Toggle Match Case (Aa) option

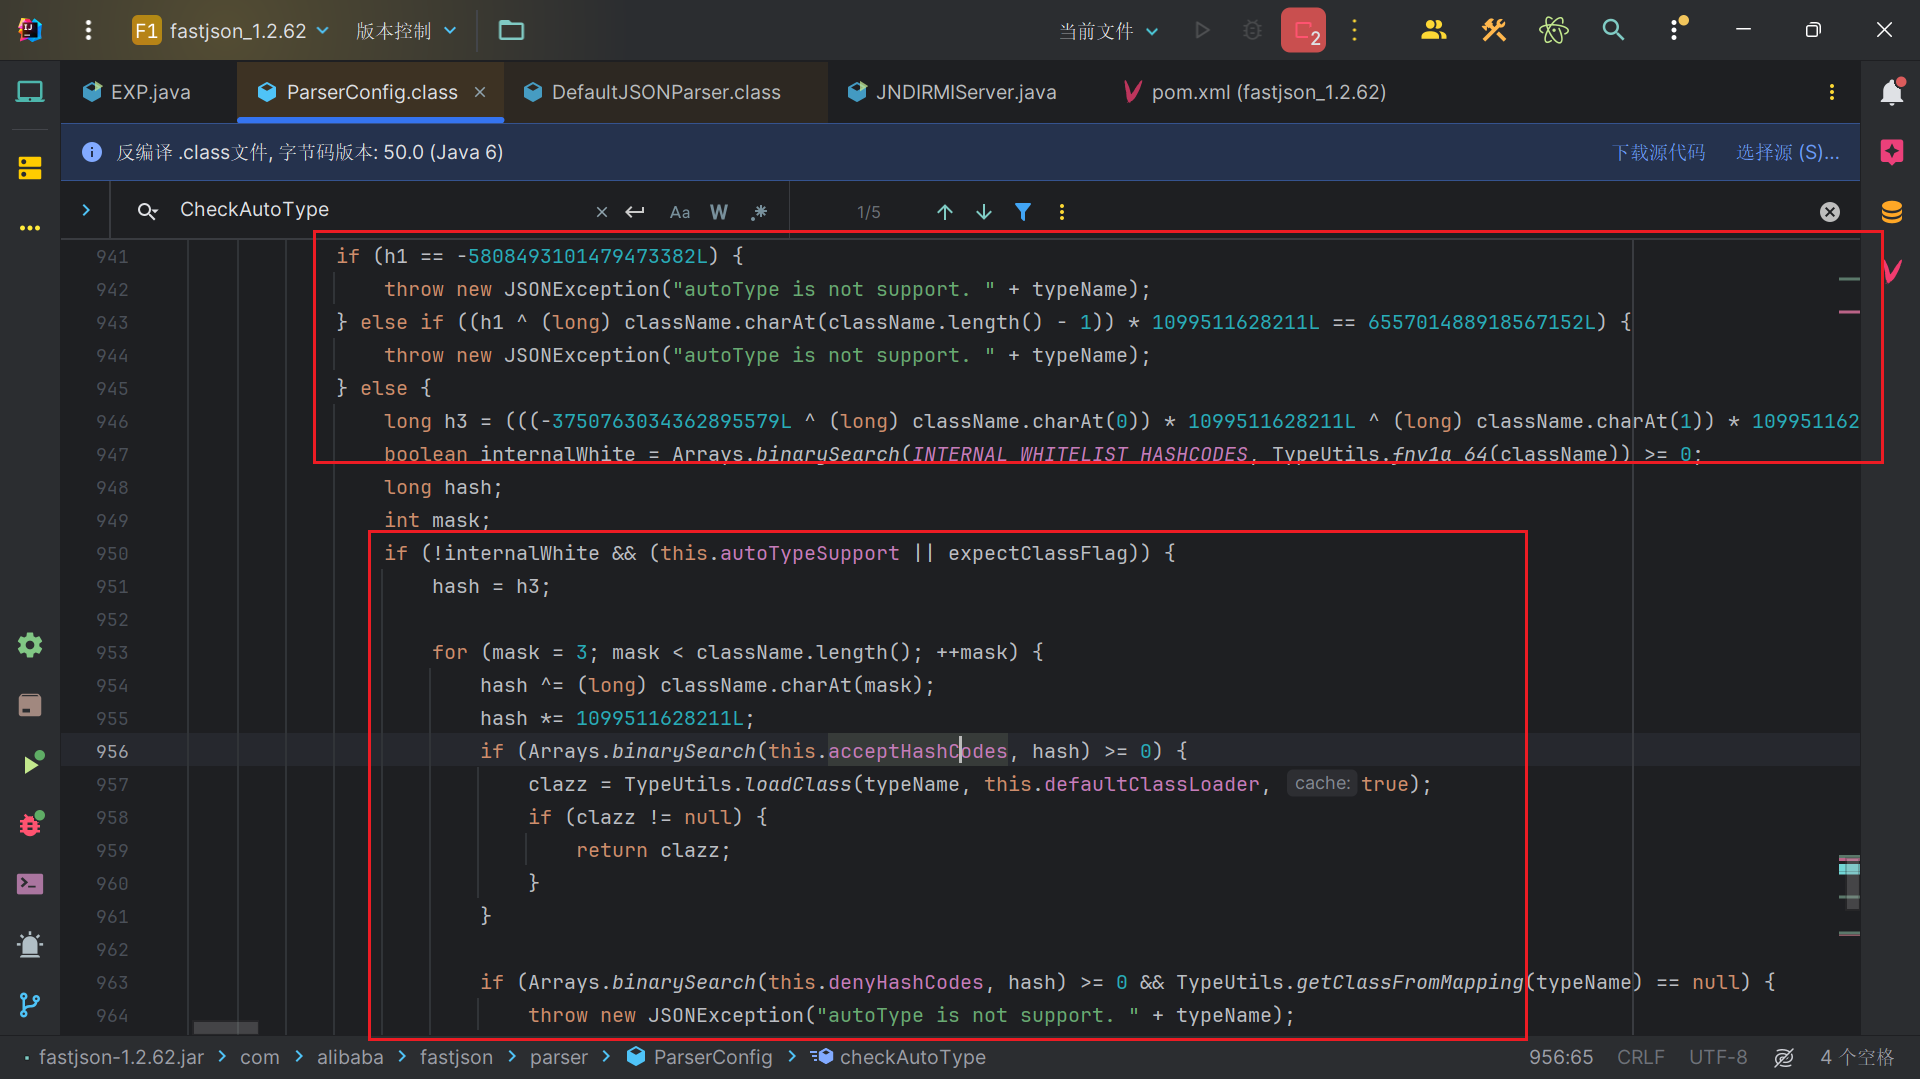[x=680, y=212]
